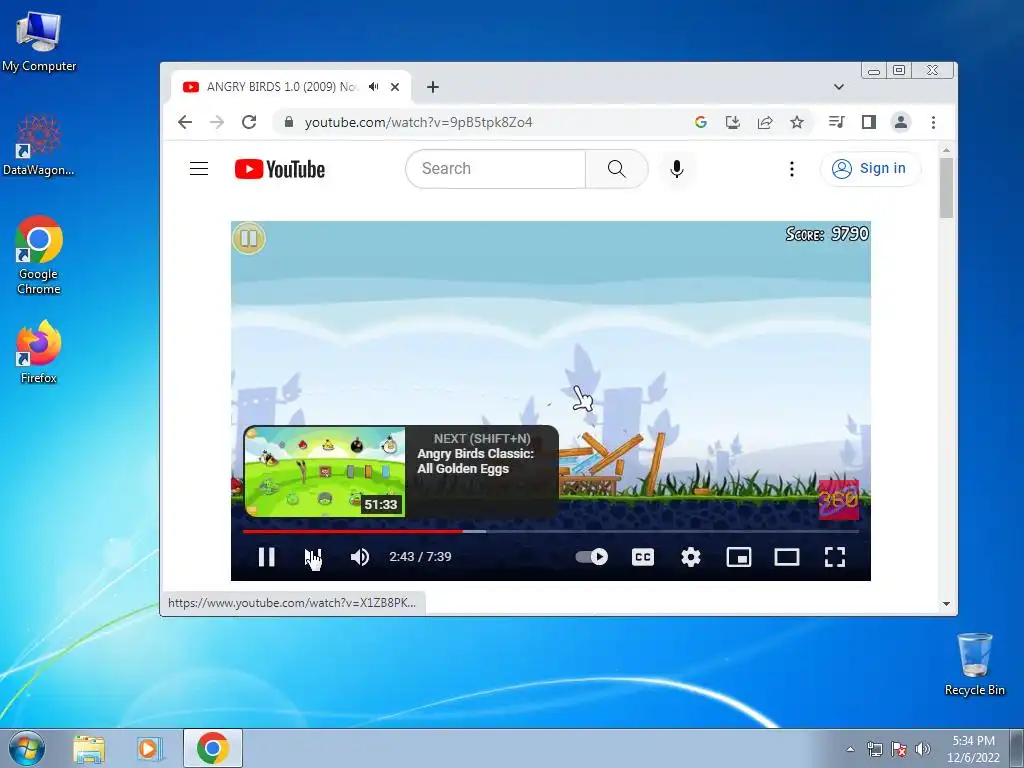Image resolution: width=1024 pixels, height=768 pixels.
Task: View site information lock icon
Action: click(x=289, y=122)
